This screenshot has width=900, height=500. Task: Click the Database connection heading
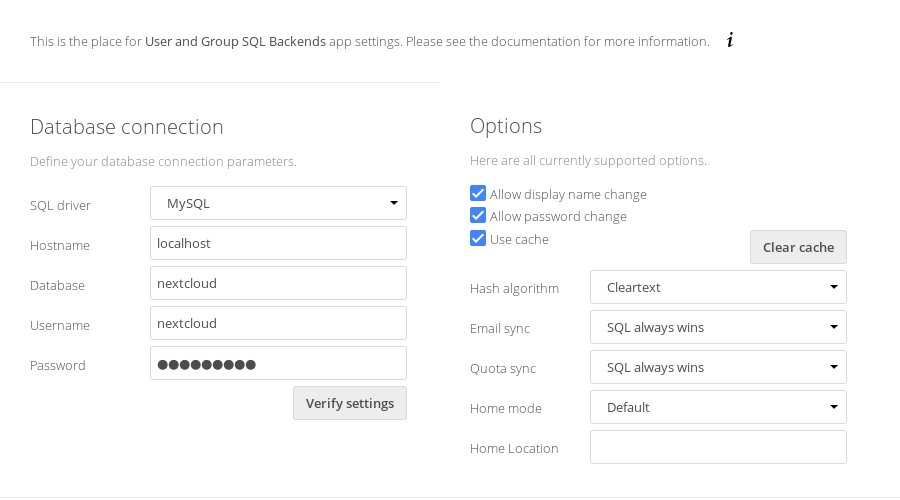pyautogui.click(x=127, y=127)
